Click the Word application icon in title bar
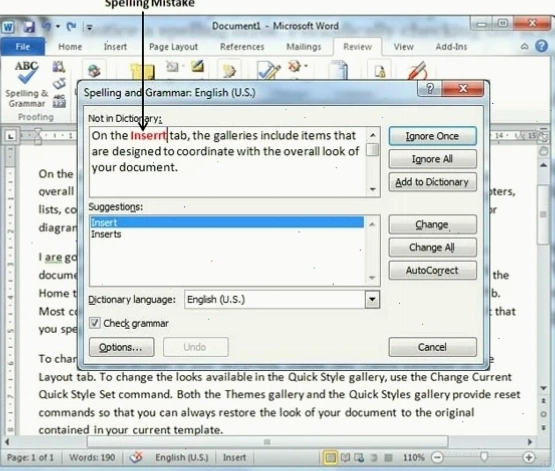 [x=8, y=27]
